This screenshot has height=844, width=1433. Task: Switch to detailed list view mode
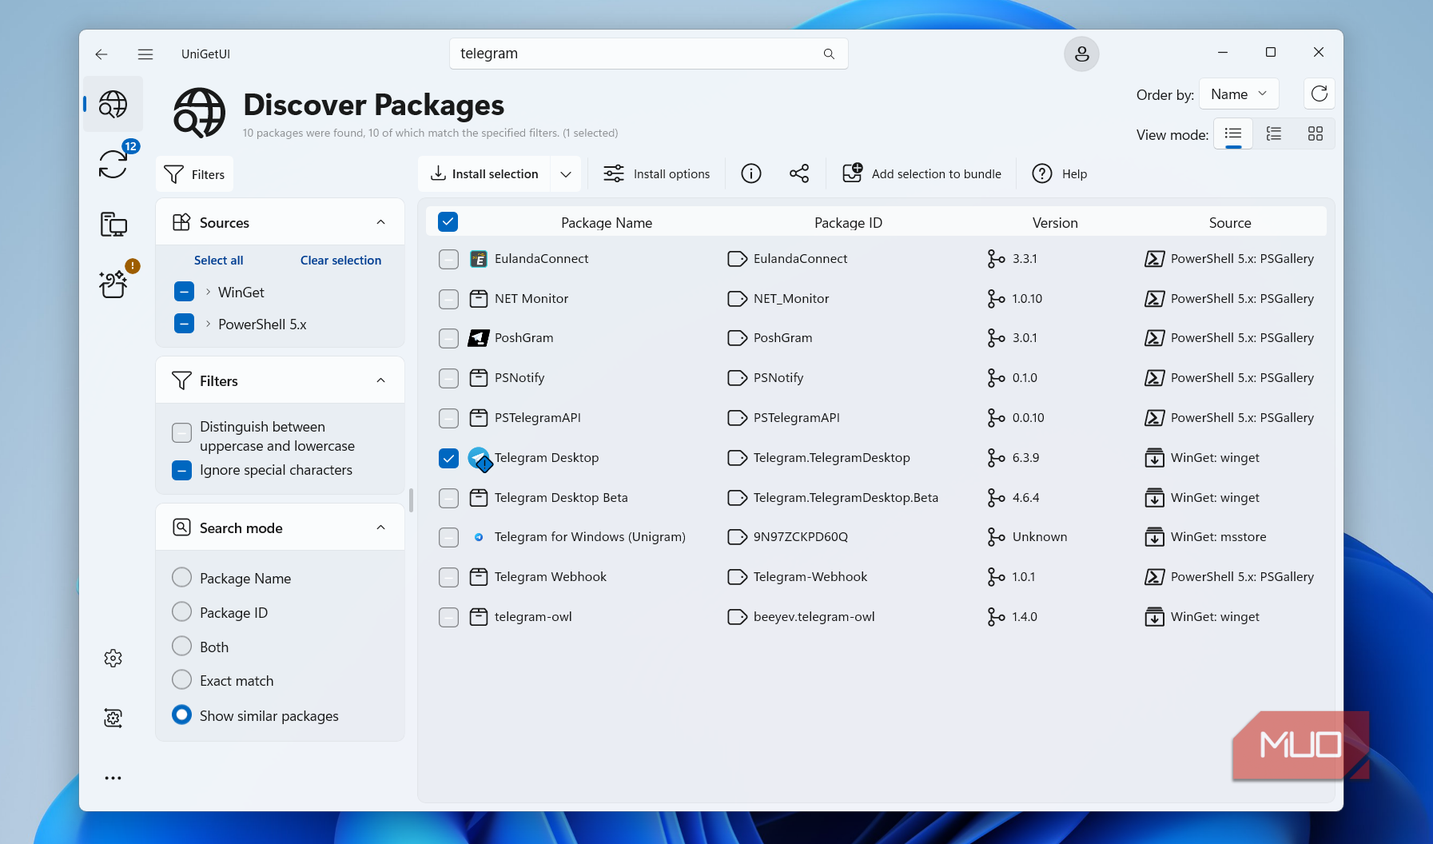[1274, 134]
